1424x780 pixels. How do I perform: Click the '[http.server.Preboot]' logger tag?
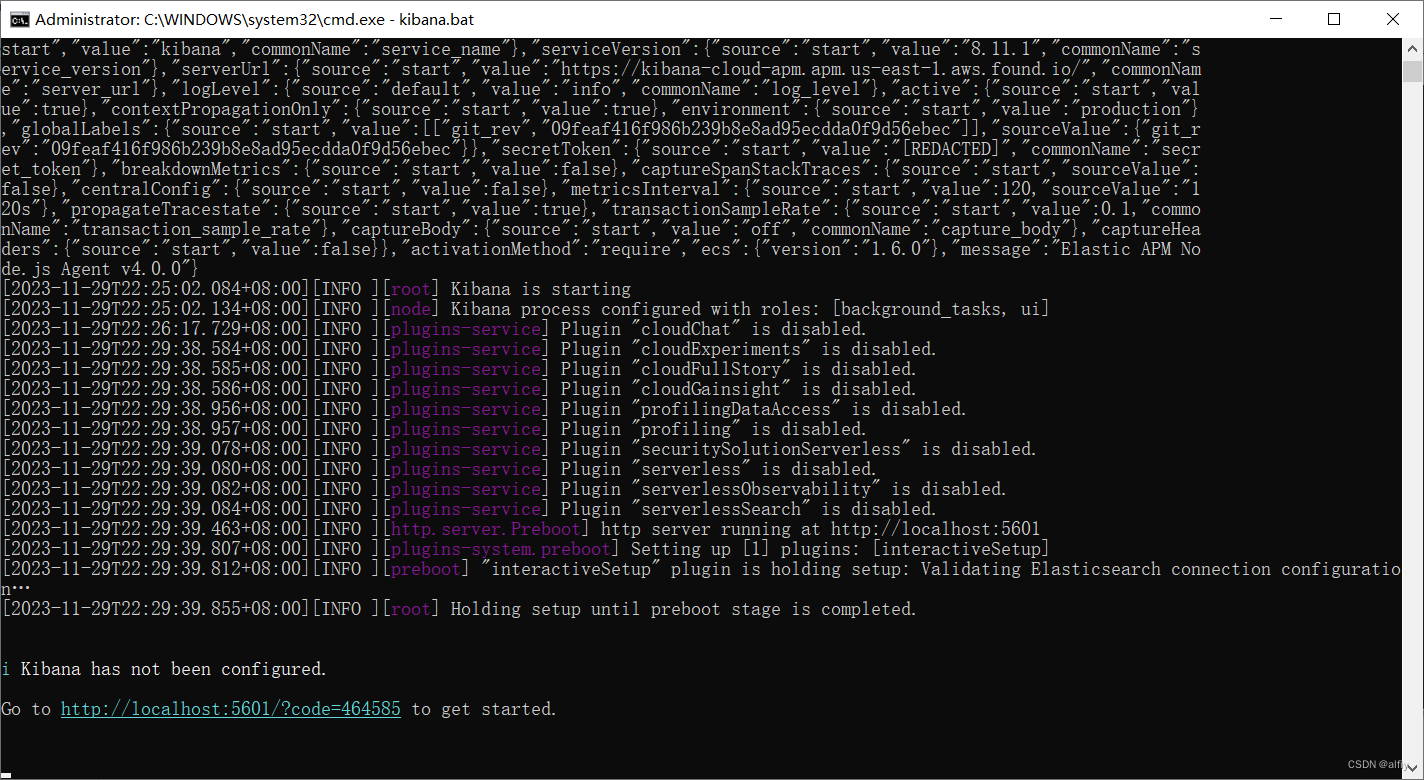(486, 529)
